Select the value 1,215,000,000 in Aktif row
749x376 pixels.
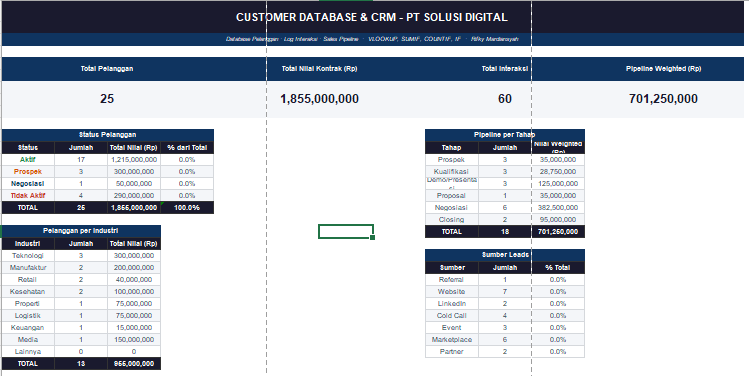[x=134, y=160]
